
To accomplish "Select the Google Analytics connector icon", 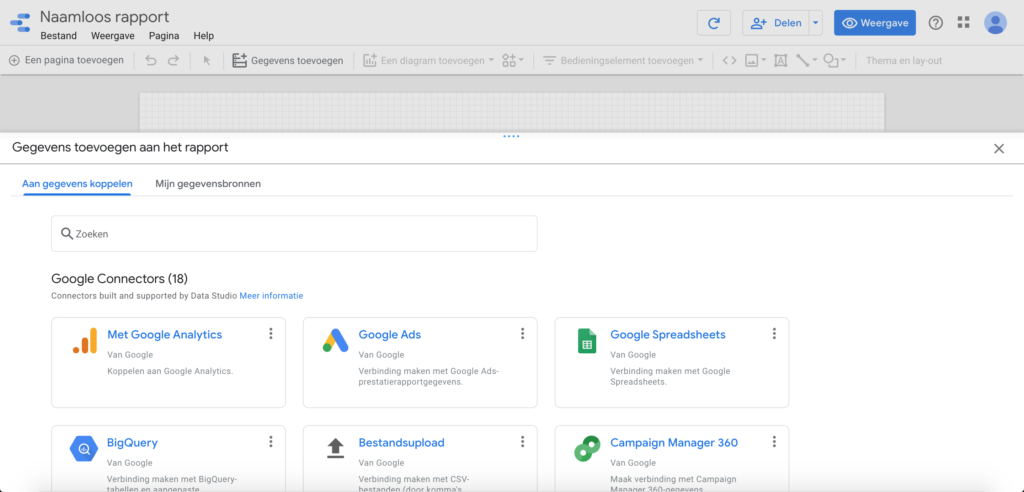I will (x=84, y=341).
